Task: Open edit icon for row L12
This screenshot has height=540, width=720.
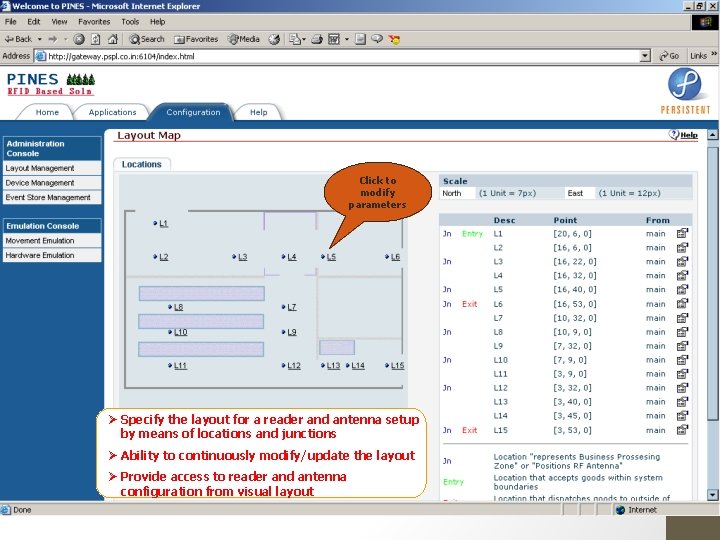Action: point(682,388)
